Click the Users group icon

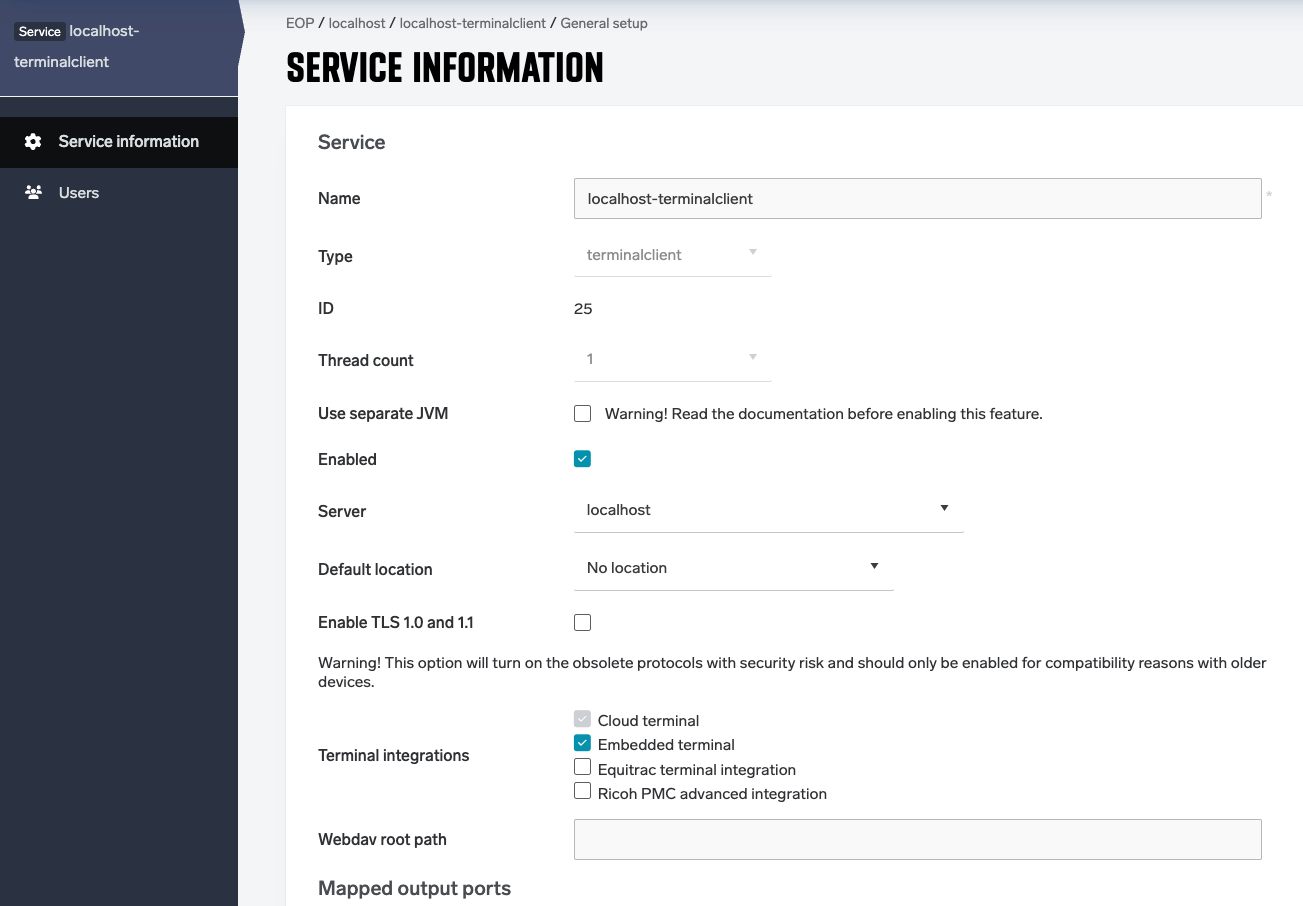(x=33, y=193)
